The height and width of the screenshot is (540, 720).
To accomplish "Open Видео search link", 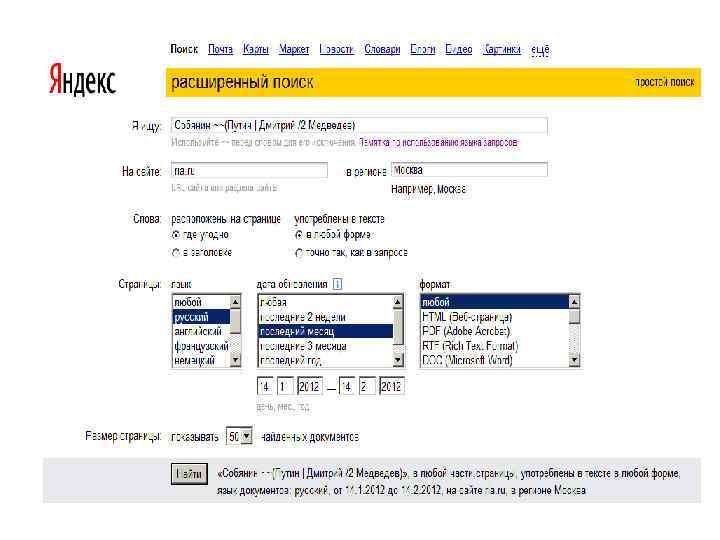I will point(459,49).
